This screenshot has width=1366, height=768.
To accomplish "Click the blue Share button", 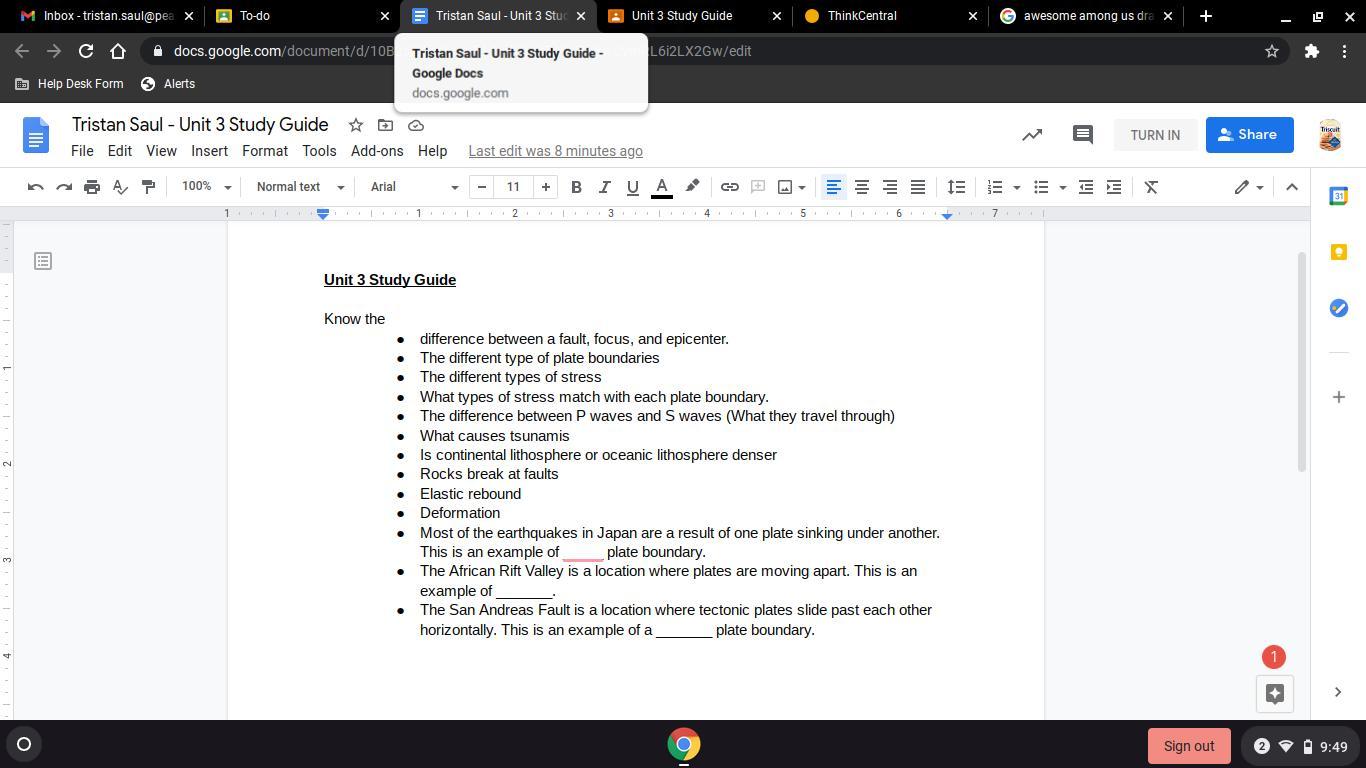I will pyautogui.click(x=1249, y=135).
